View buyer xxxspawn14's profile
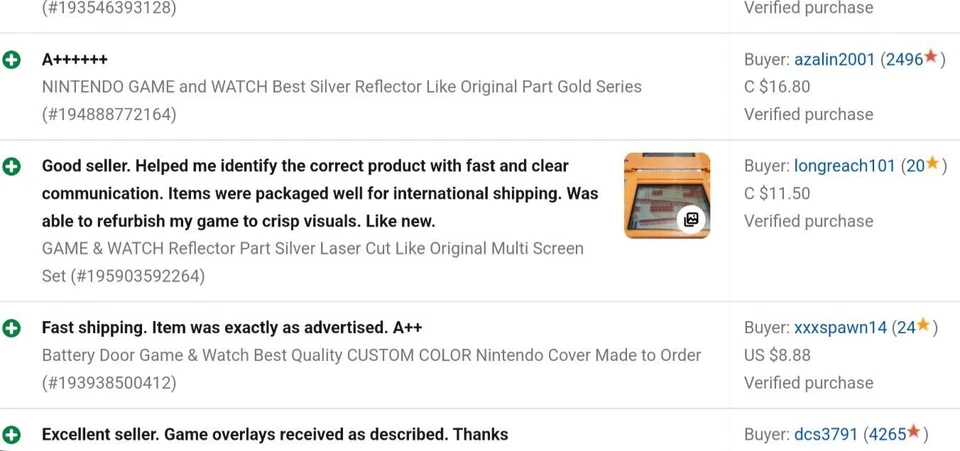 click(x=840, y=327)
